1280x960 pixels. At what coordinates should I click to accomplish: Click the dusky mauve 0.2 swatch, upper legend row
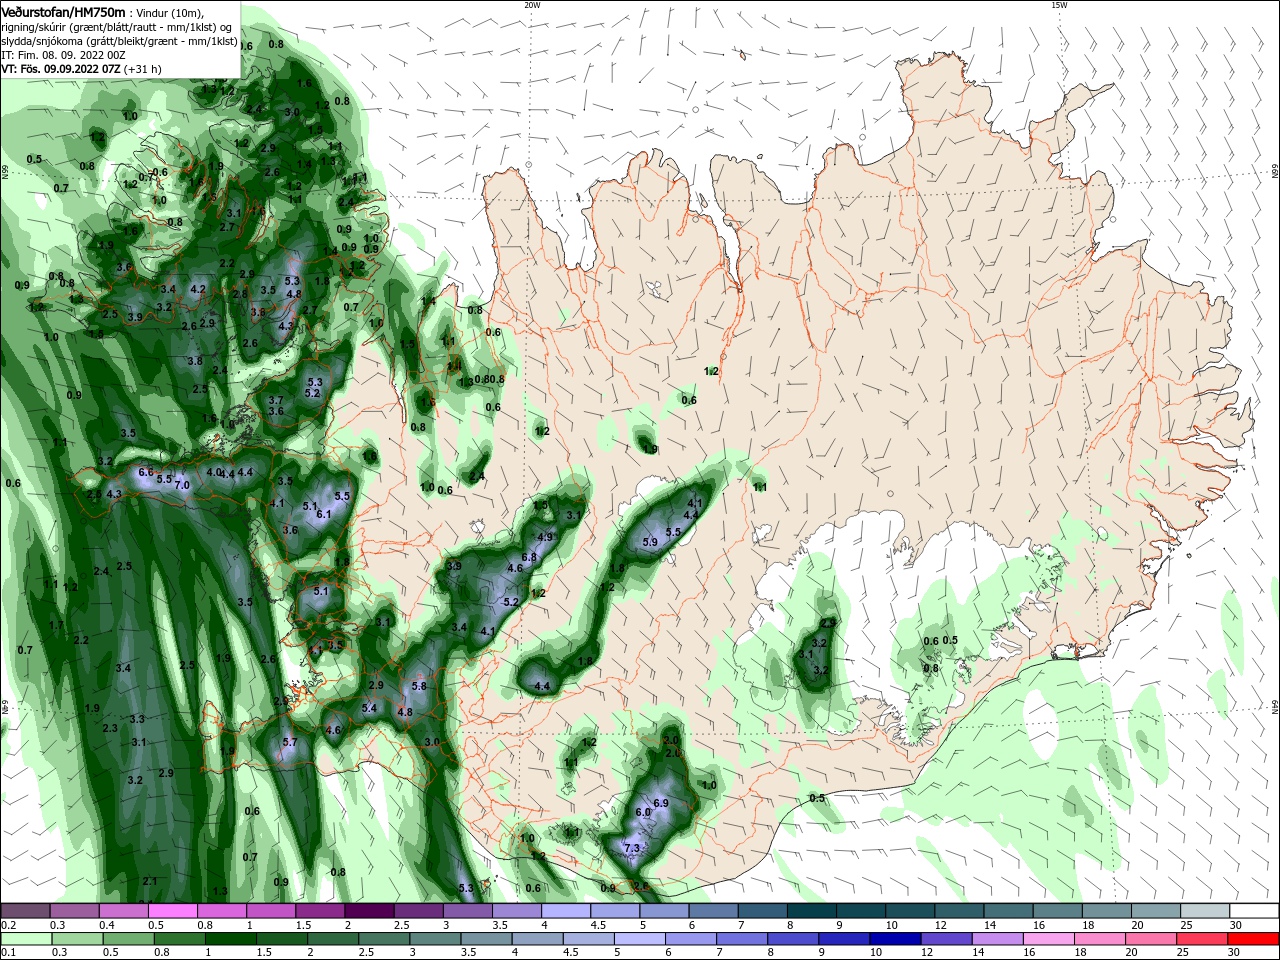(x=25, y=911)
